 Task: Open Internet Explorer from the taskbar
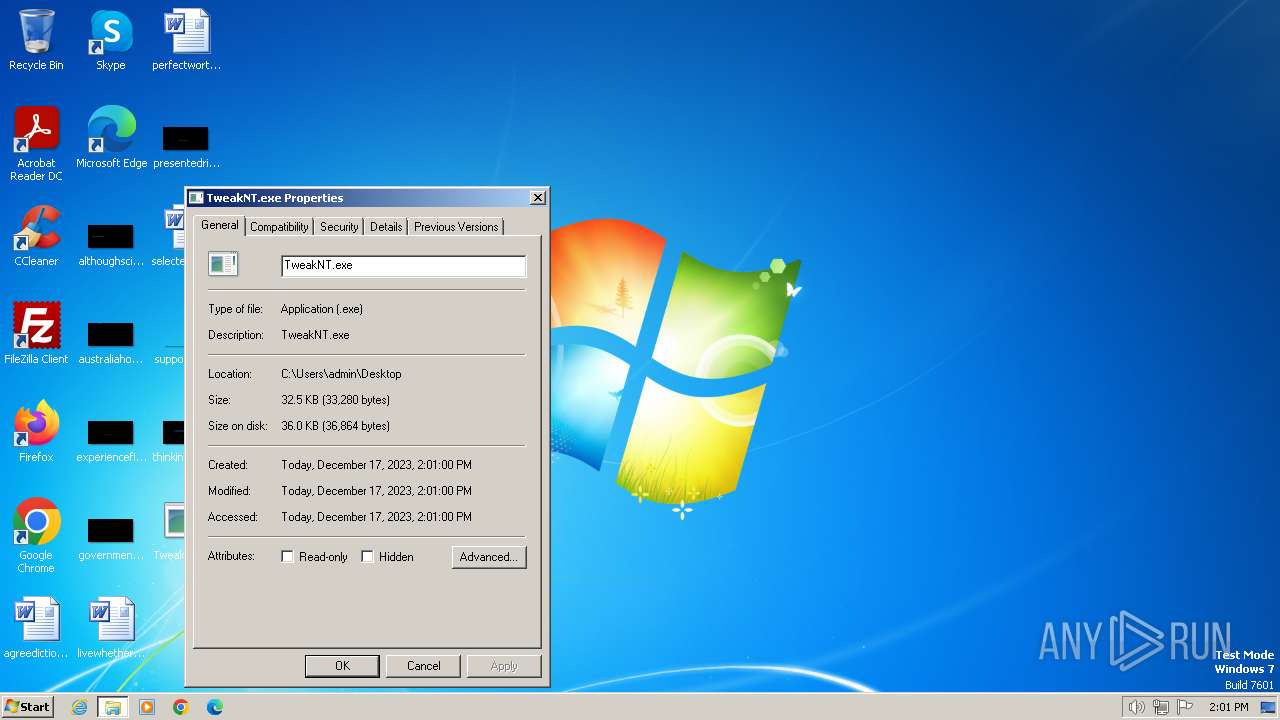[x=79, y=707]
